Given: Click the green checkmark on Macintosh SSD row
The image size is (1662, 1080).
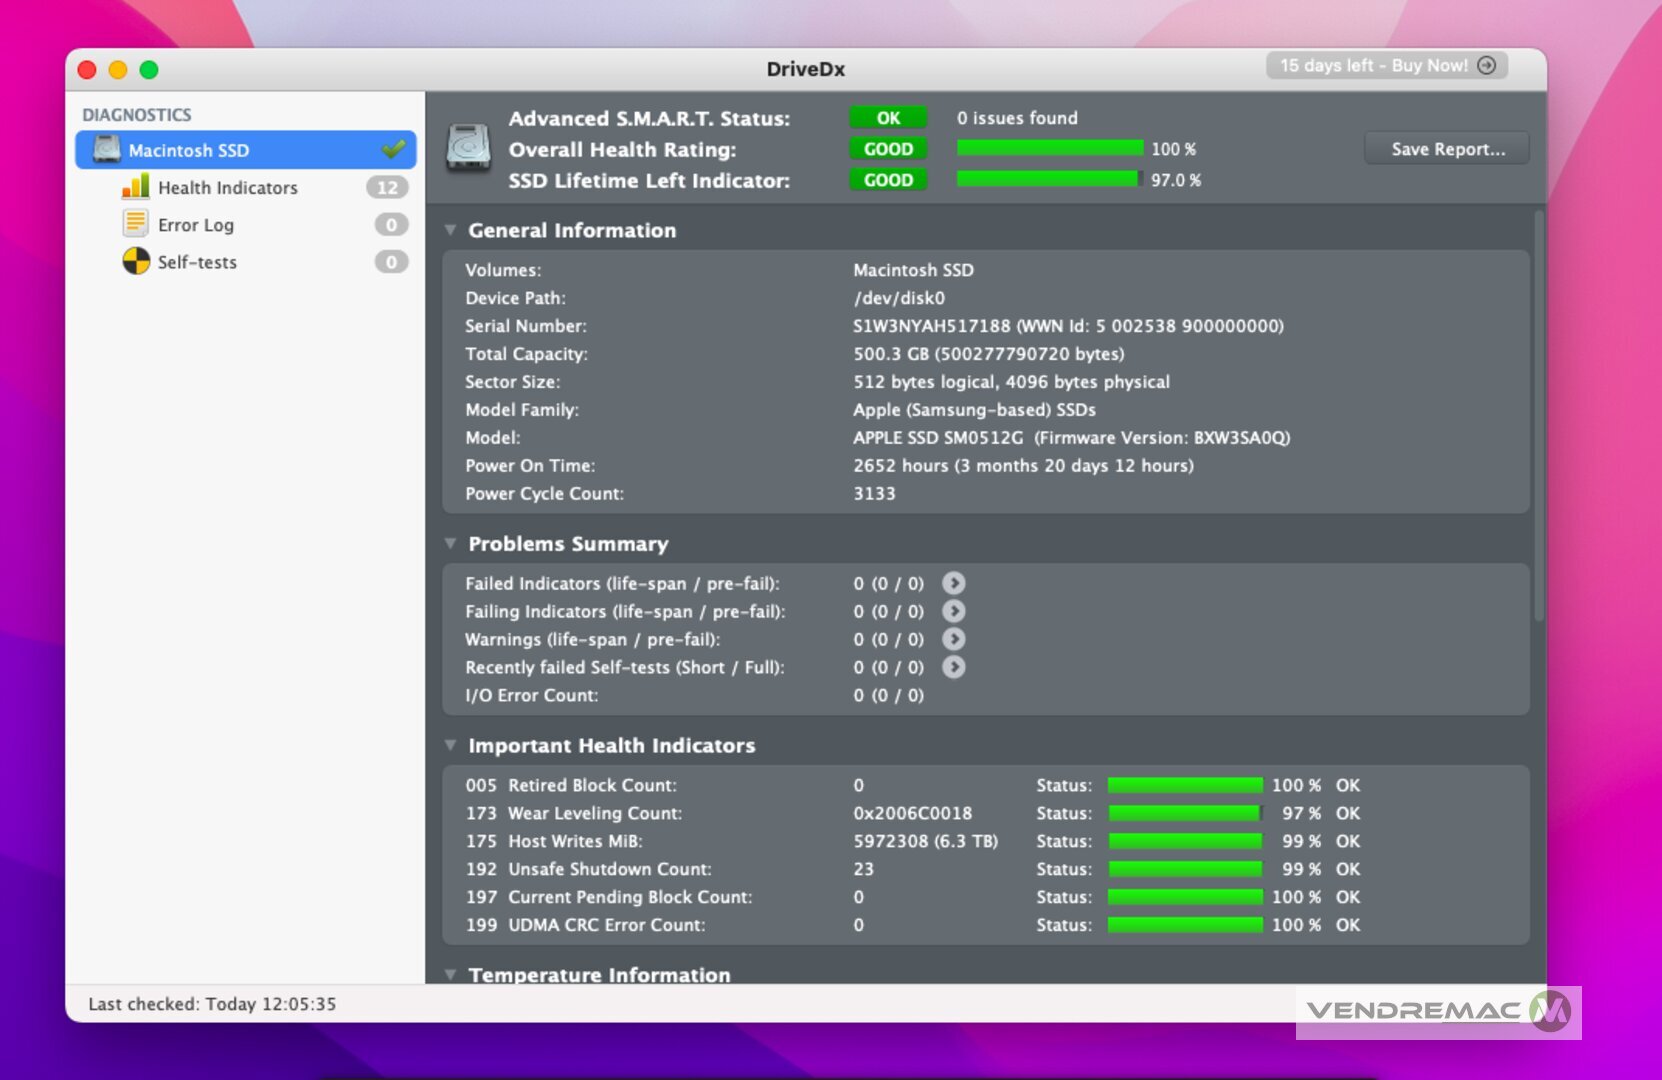Looking at the screenshot, I should coord(393,150).
